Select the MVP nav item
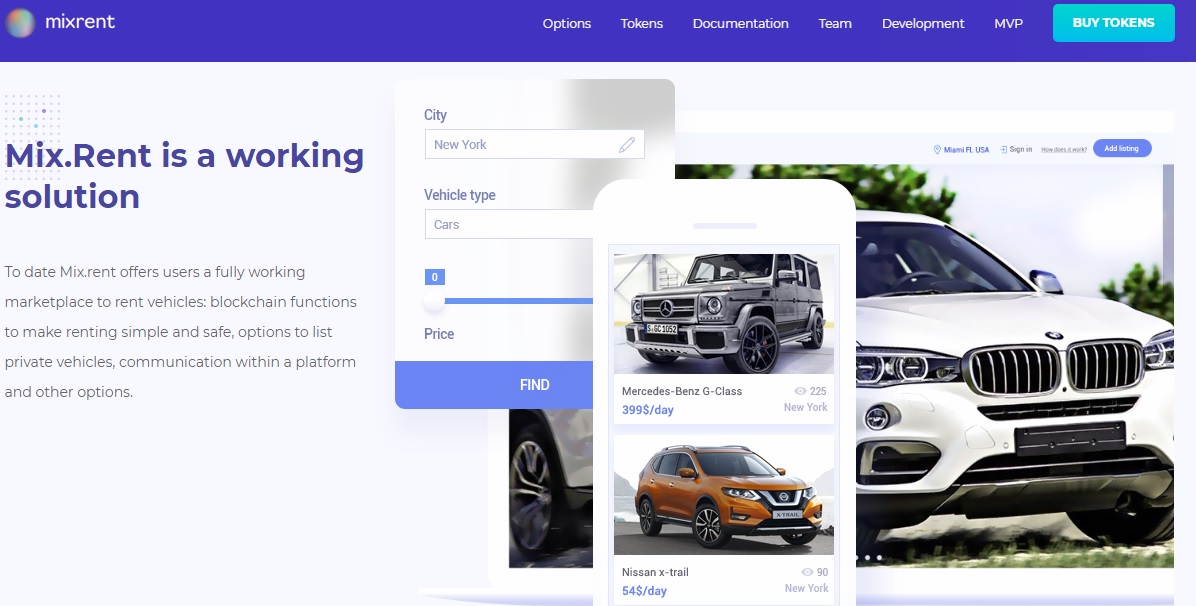The width and height of the screenshot is (1196, 606). point(1008,24)
